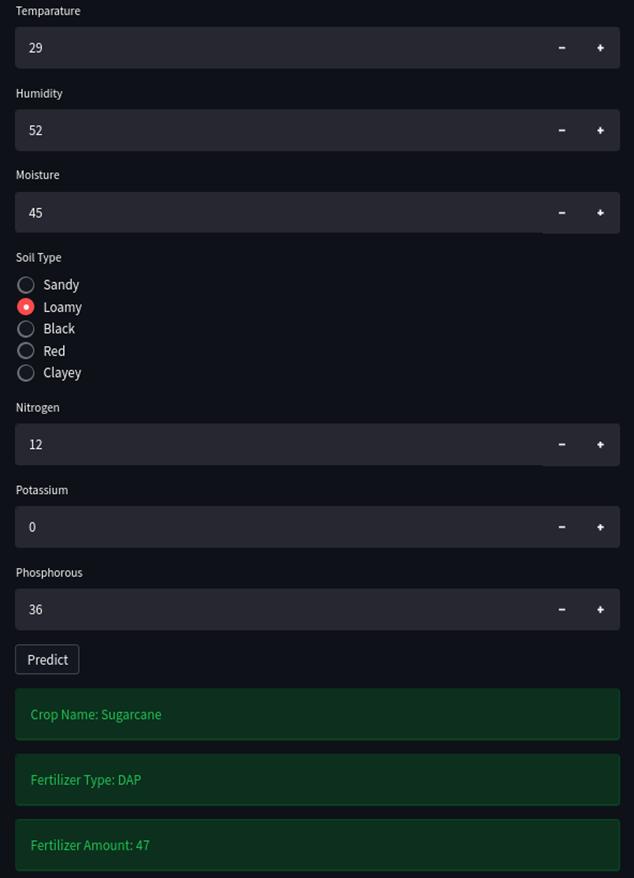Image resolution: width=634 pixels, height=878 pixels.
Task: Increase Nitrogen using the plus icon
Action: [600, 444]
